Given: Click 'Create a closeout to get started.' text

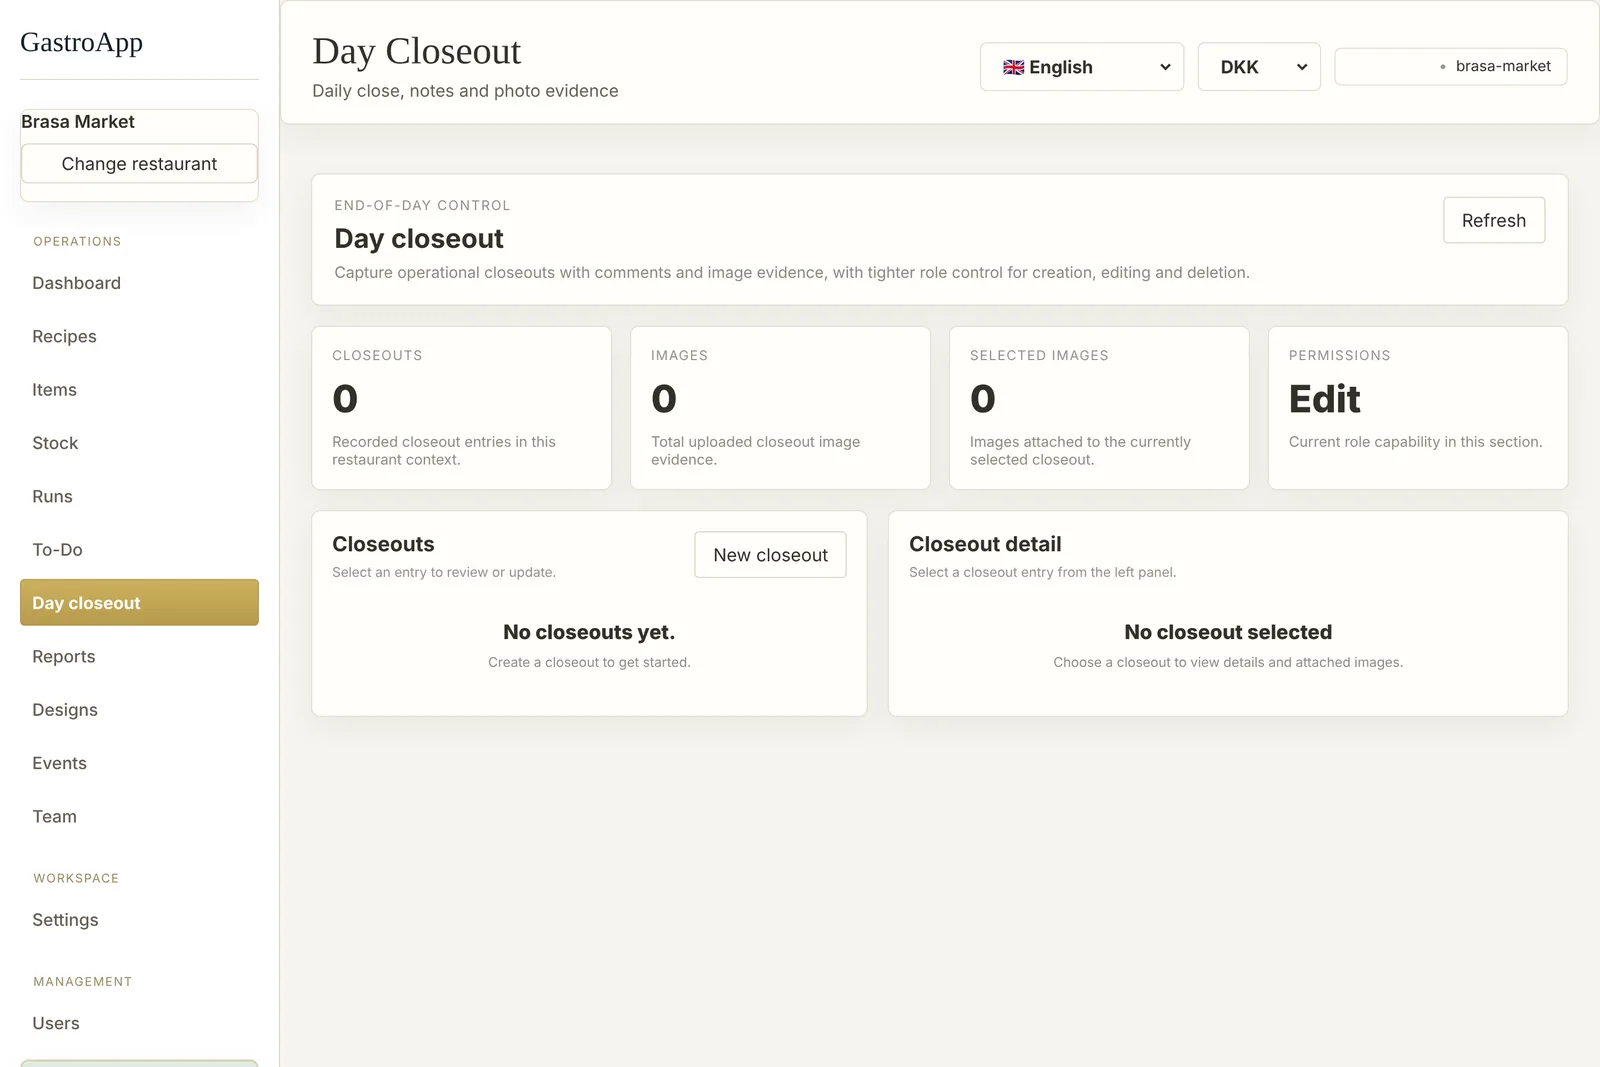Looking at the screenshot, I should tap(589, 662).
